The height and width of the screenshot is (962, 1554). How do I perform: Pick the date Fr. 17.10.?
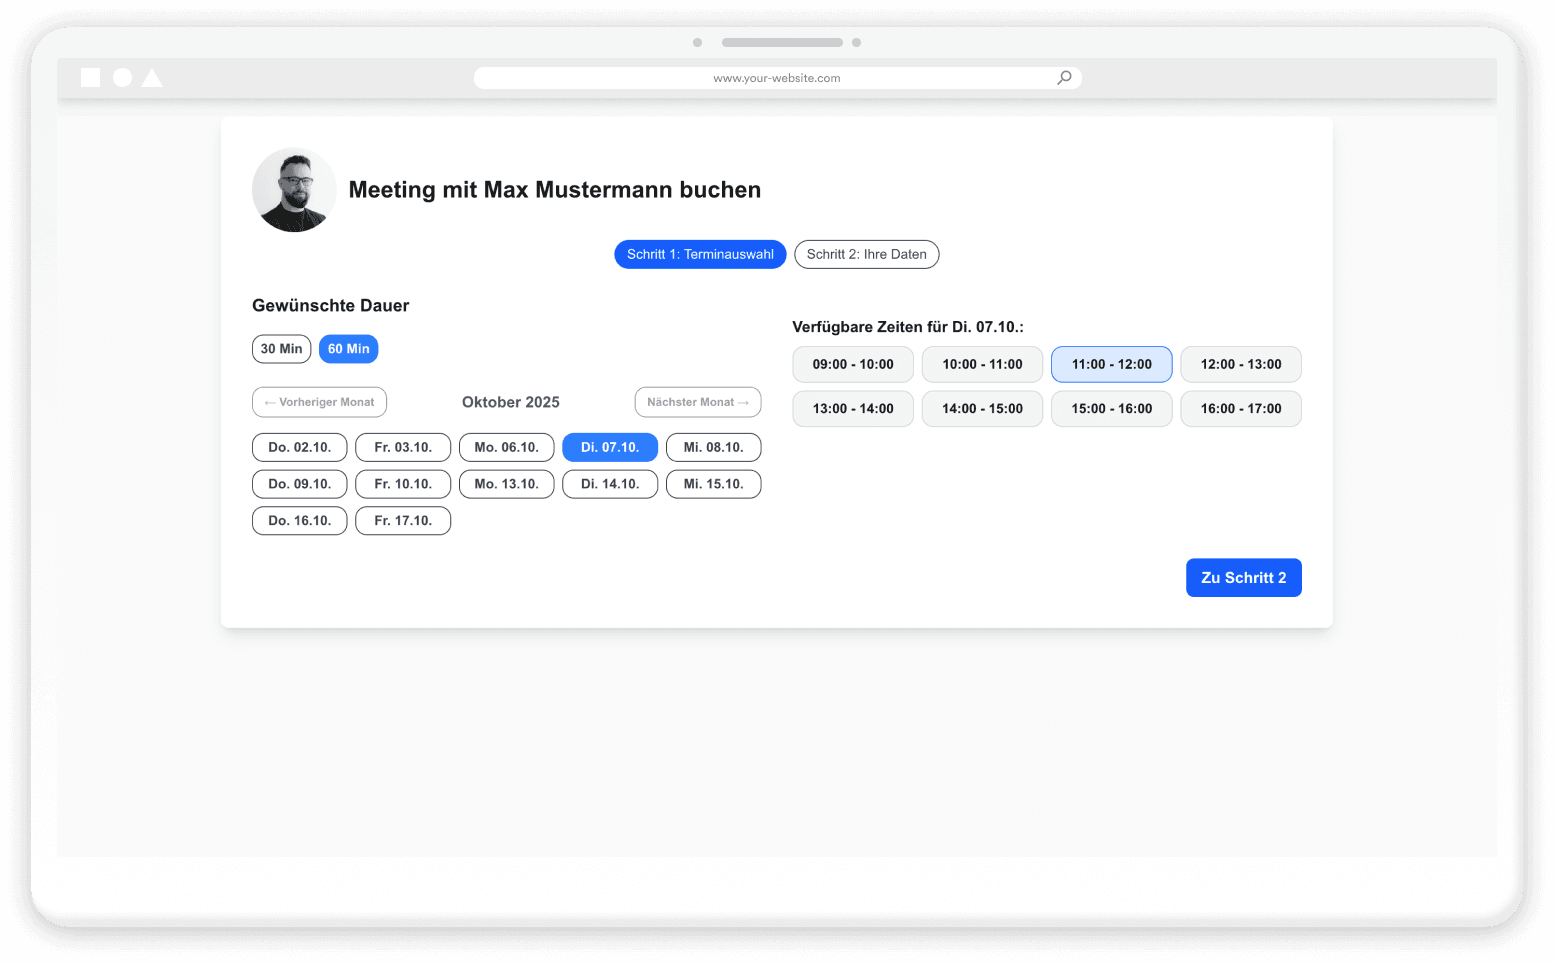pos(403,521)
